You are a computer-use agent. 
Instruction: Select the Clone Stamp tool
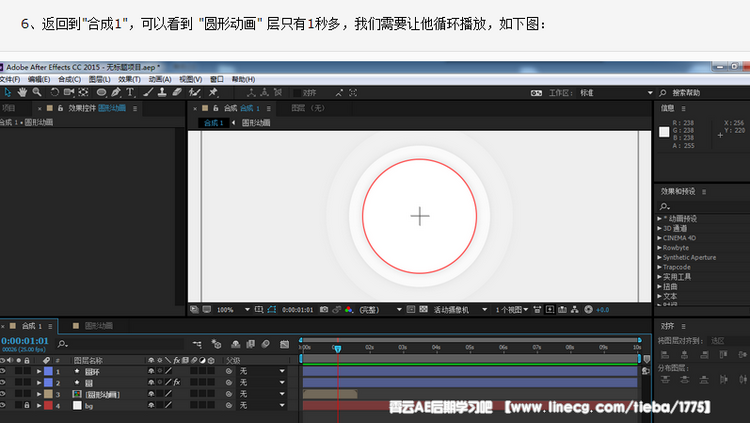(x=162, y=92)
